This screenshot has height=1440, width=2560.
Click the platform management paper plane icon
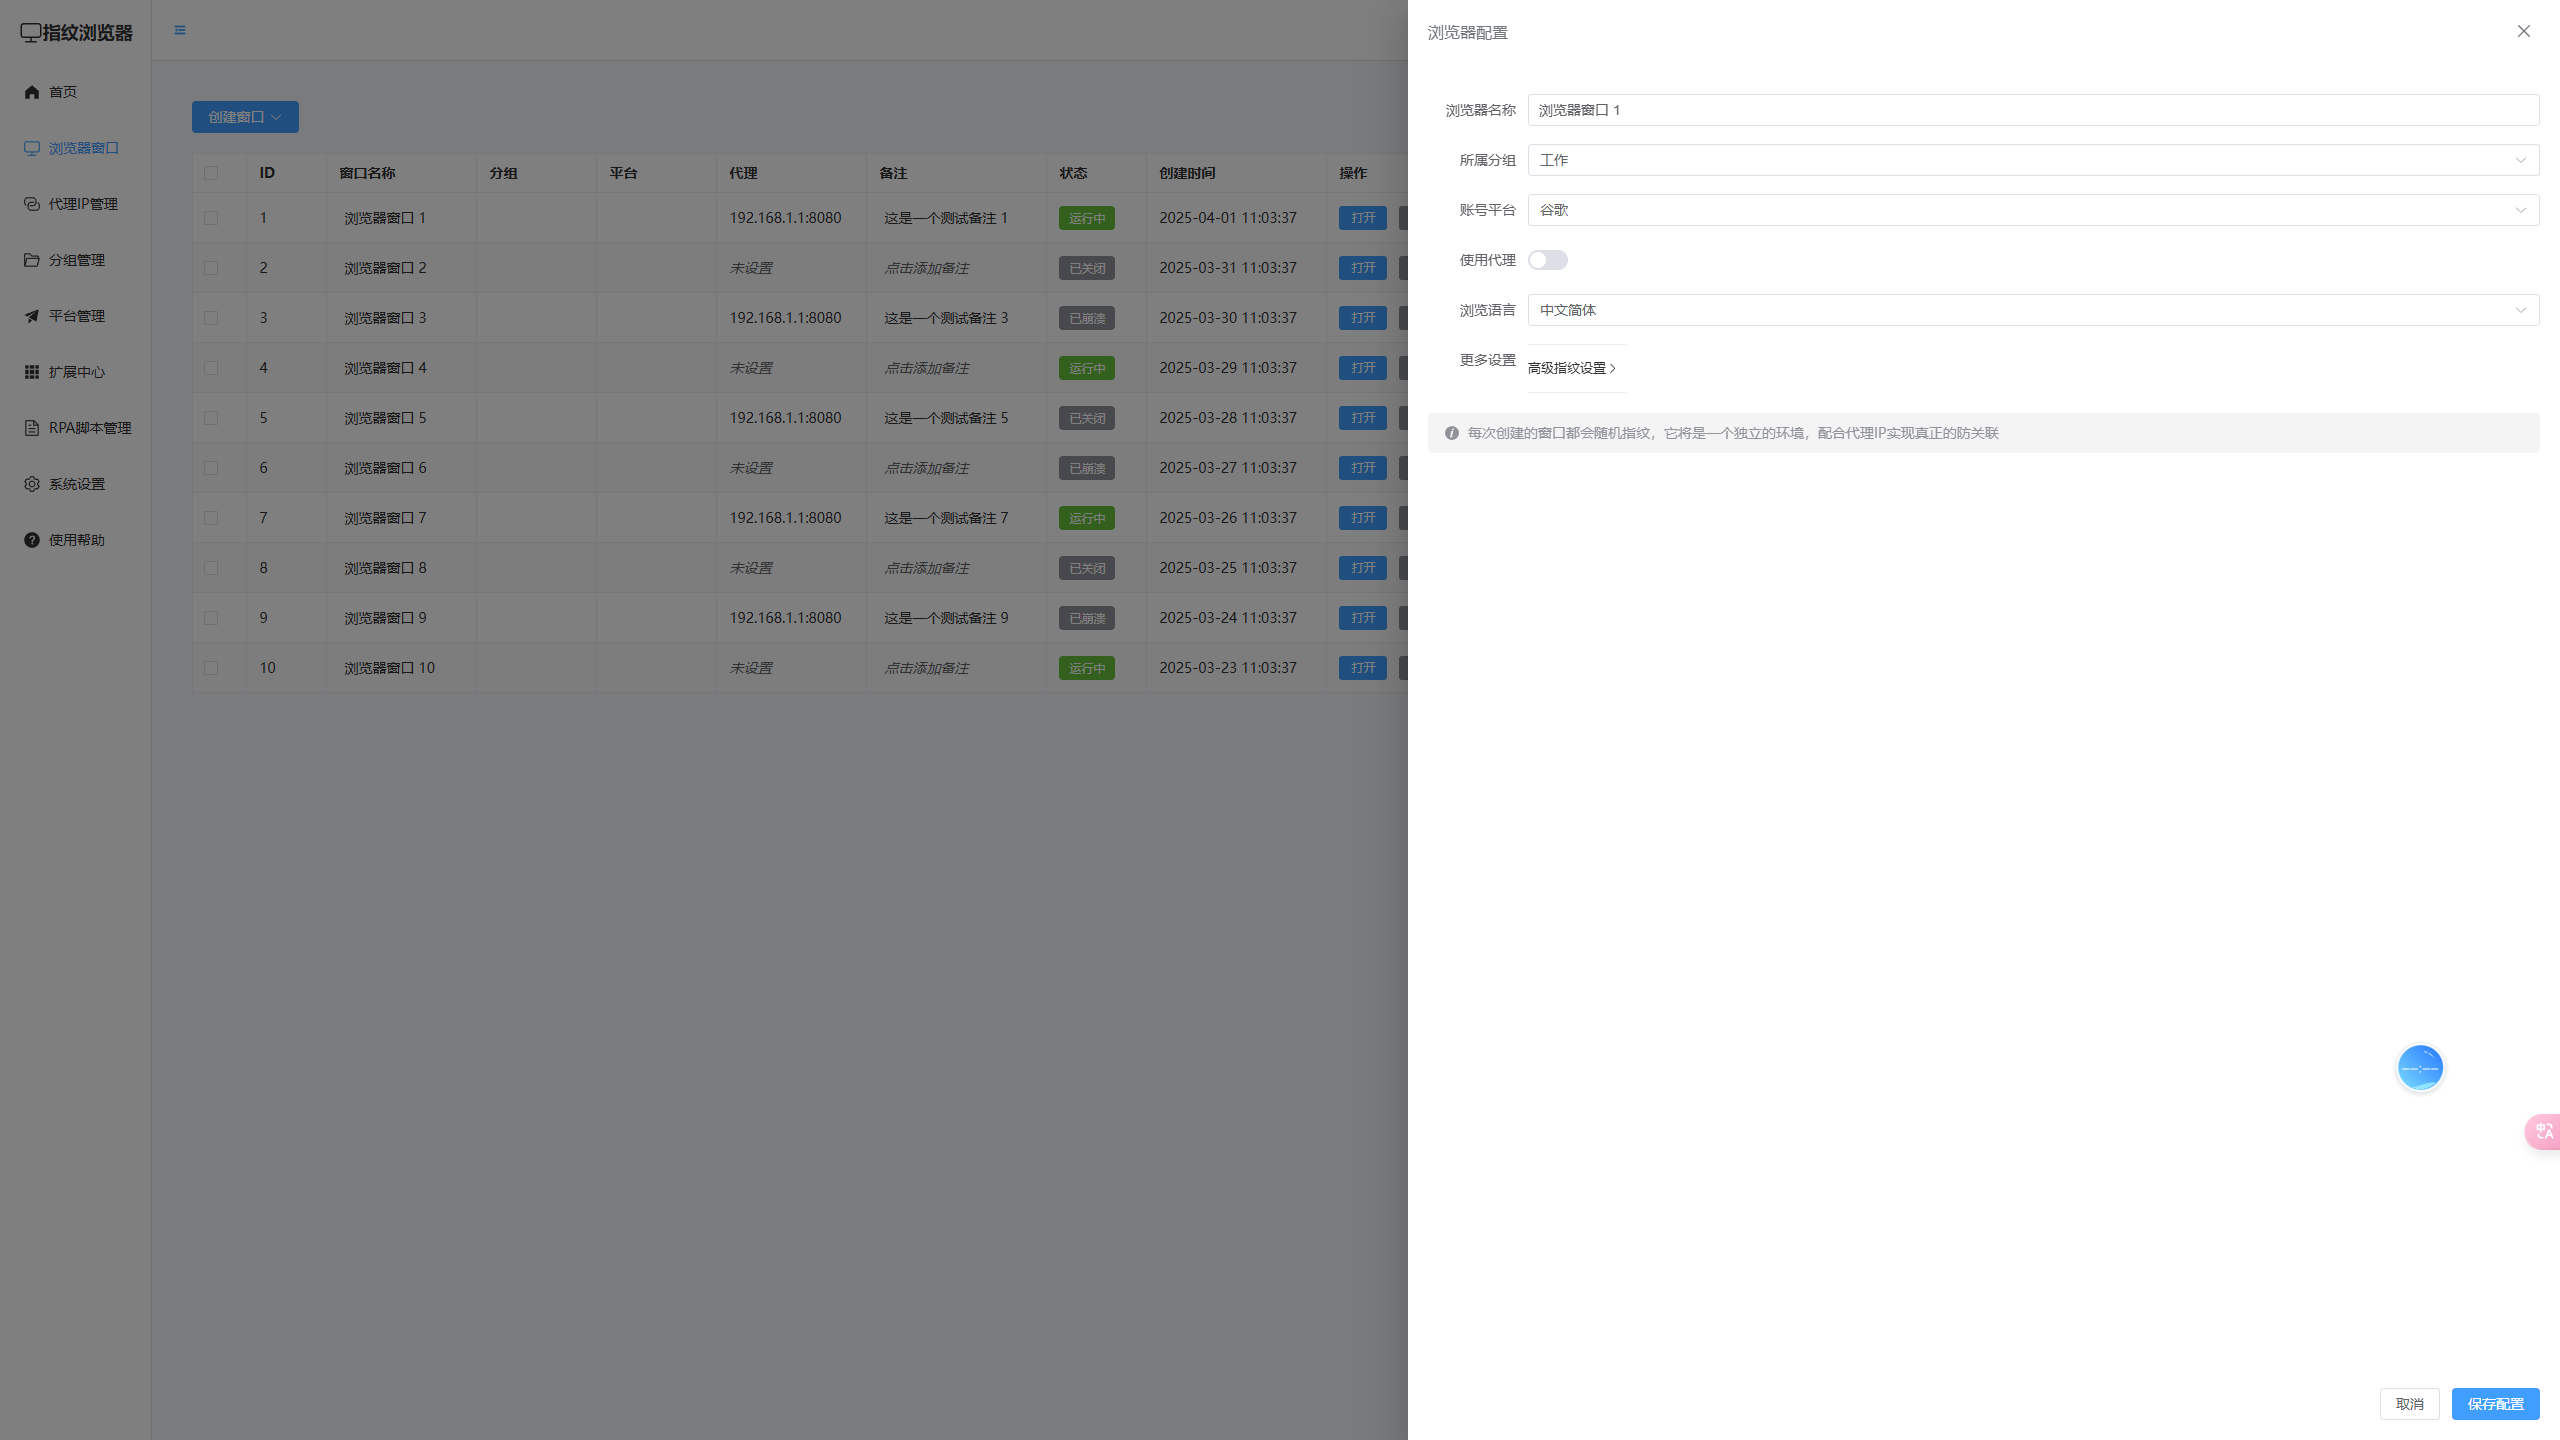[x=32, y=316]
